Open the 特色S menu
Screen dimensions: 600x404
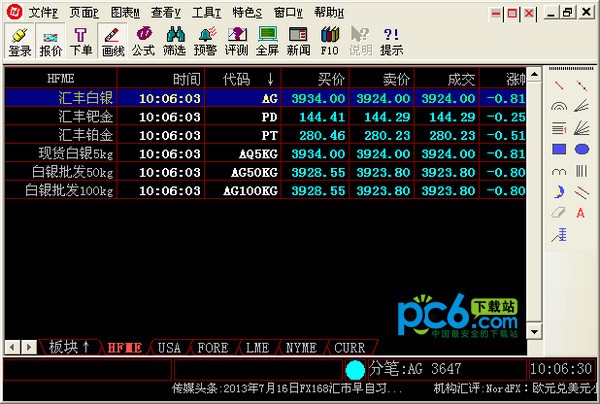pyautogui.click(x=248, y=13)
